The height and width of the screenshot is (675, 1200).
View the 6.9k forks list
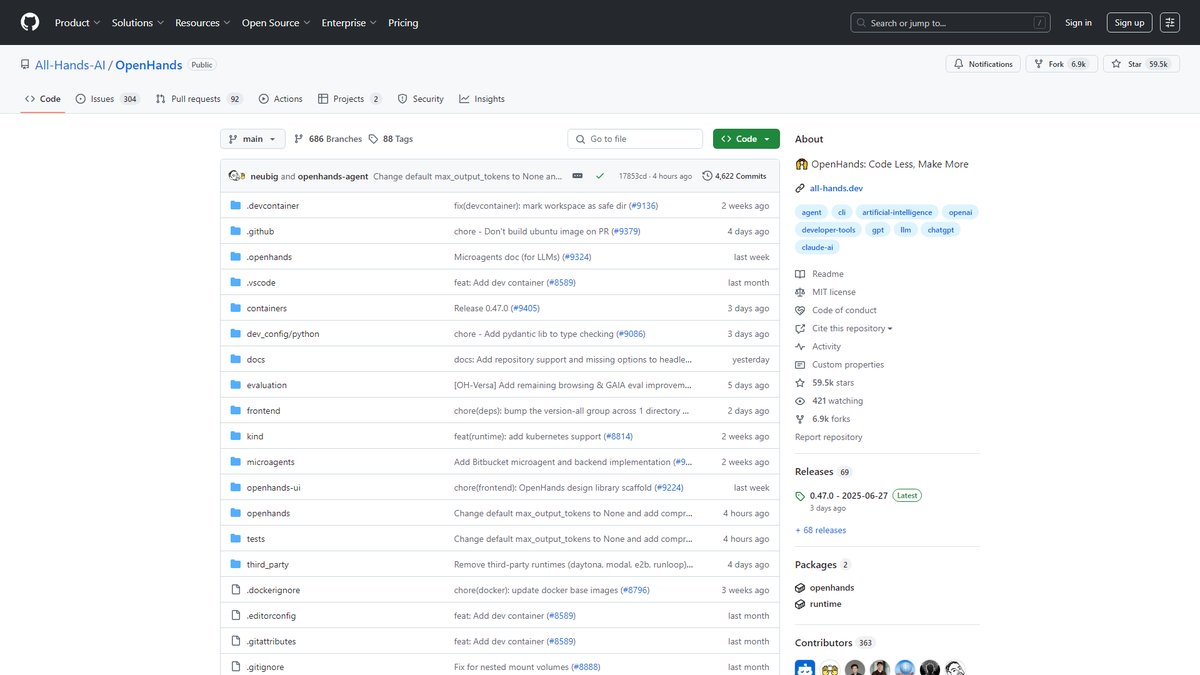click(830, 419)
